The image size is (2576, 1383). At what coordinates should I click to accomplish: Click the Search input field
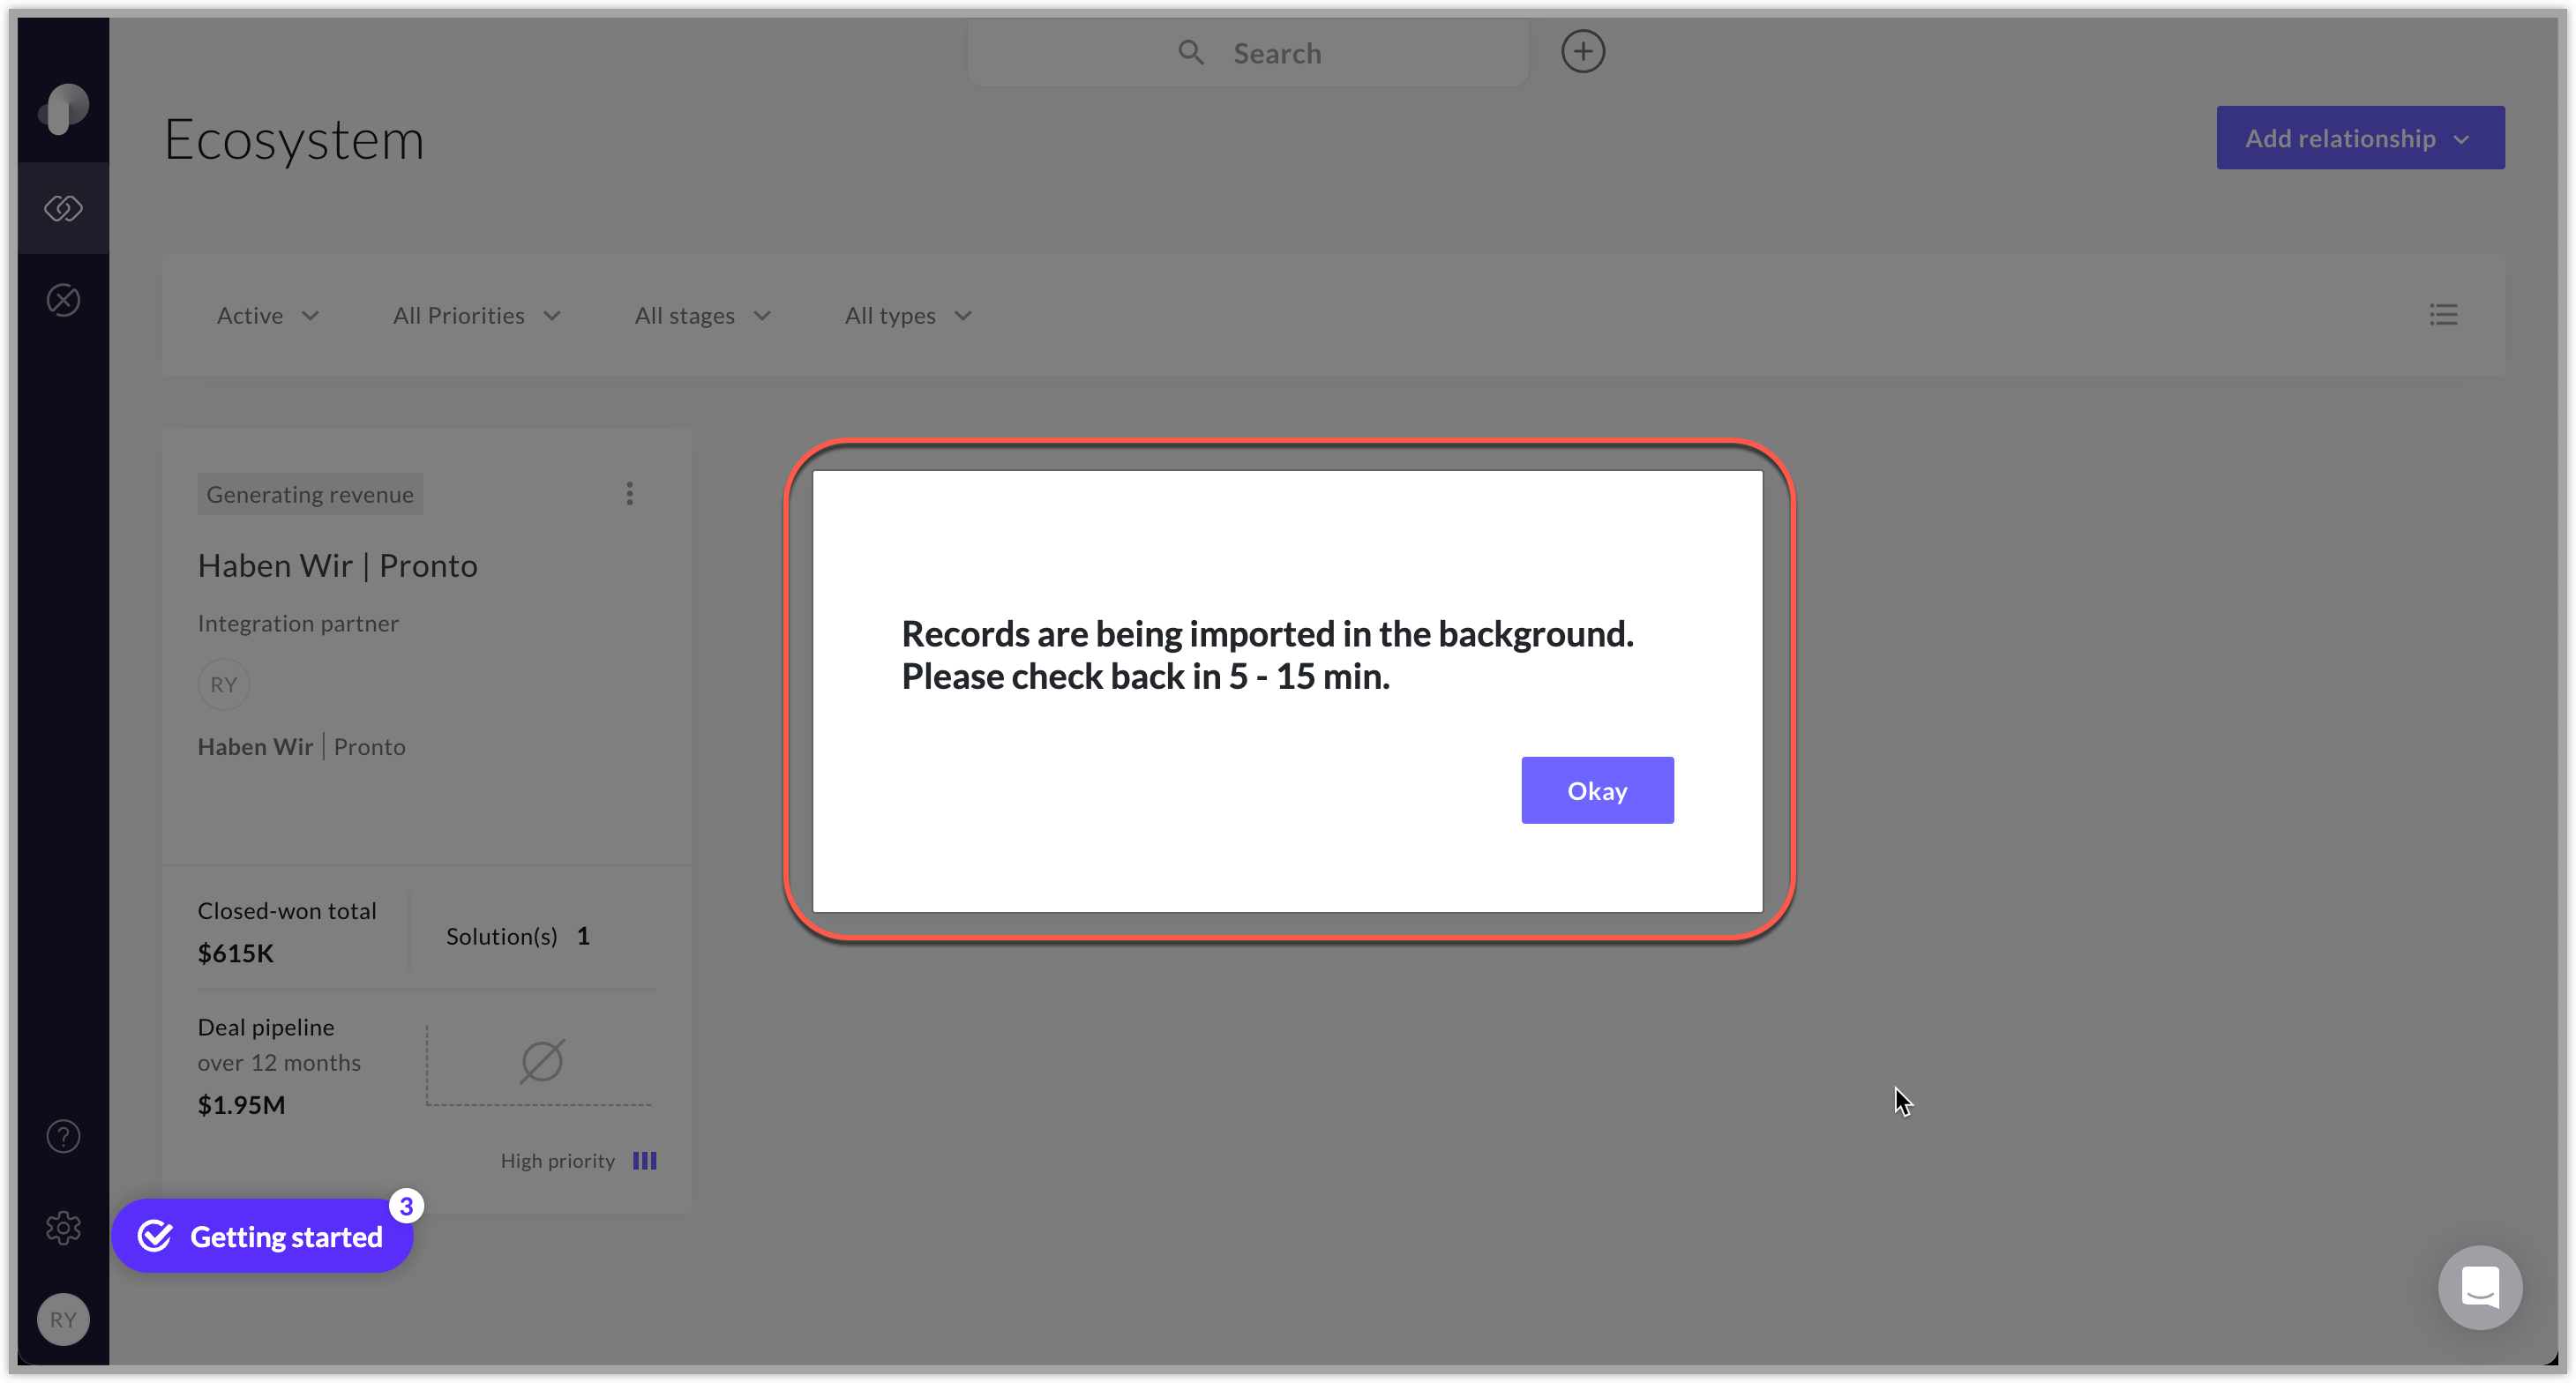[1247, 53]
